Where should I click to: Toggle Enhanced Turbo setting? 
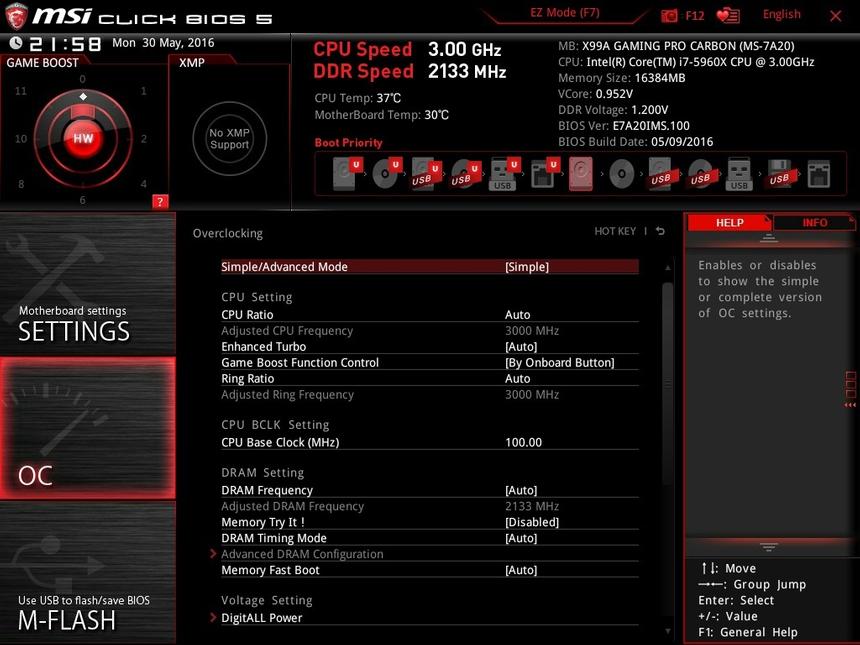pyautogui.click(x=520, y=347)
